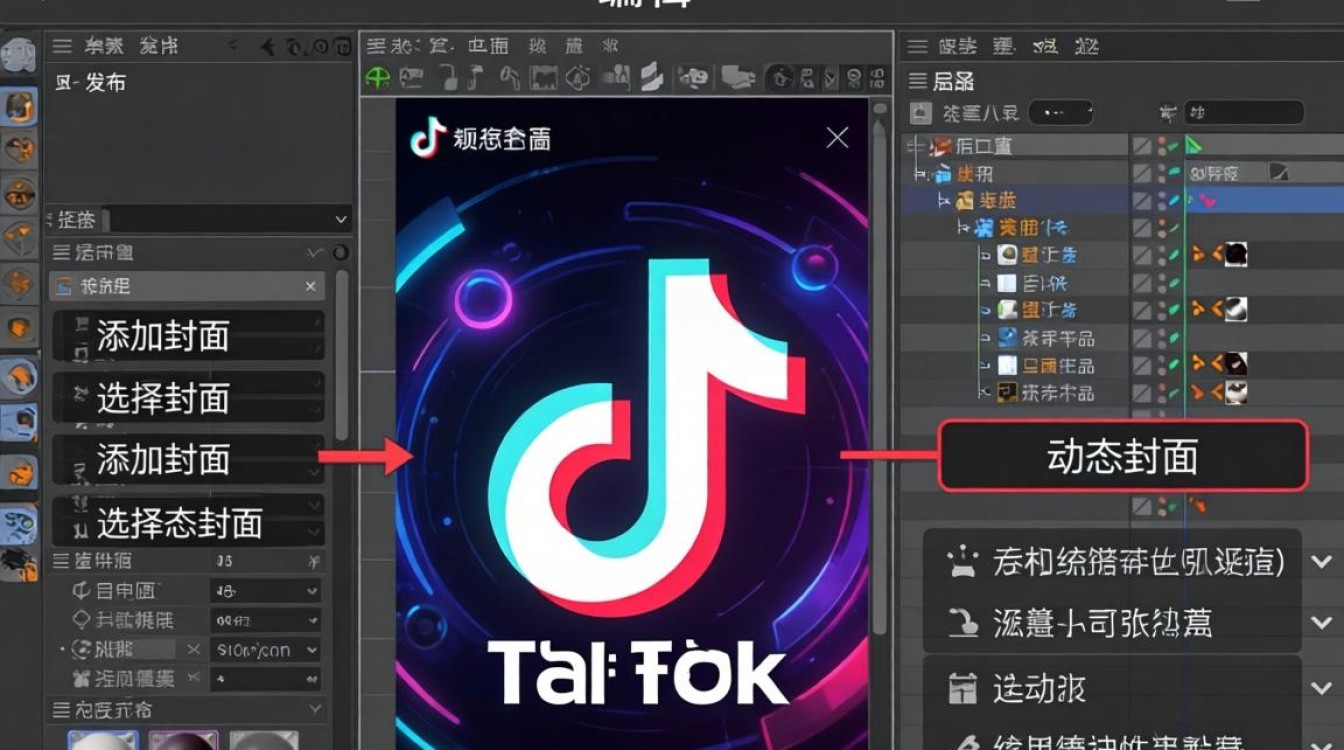Select the 选择封面 entry
Image resolution: width=1344 pixels, height=750 pixels.
click(188, 398)
